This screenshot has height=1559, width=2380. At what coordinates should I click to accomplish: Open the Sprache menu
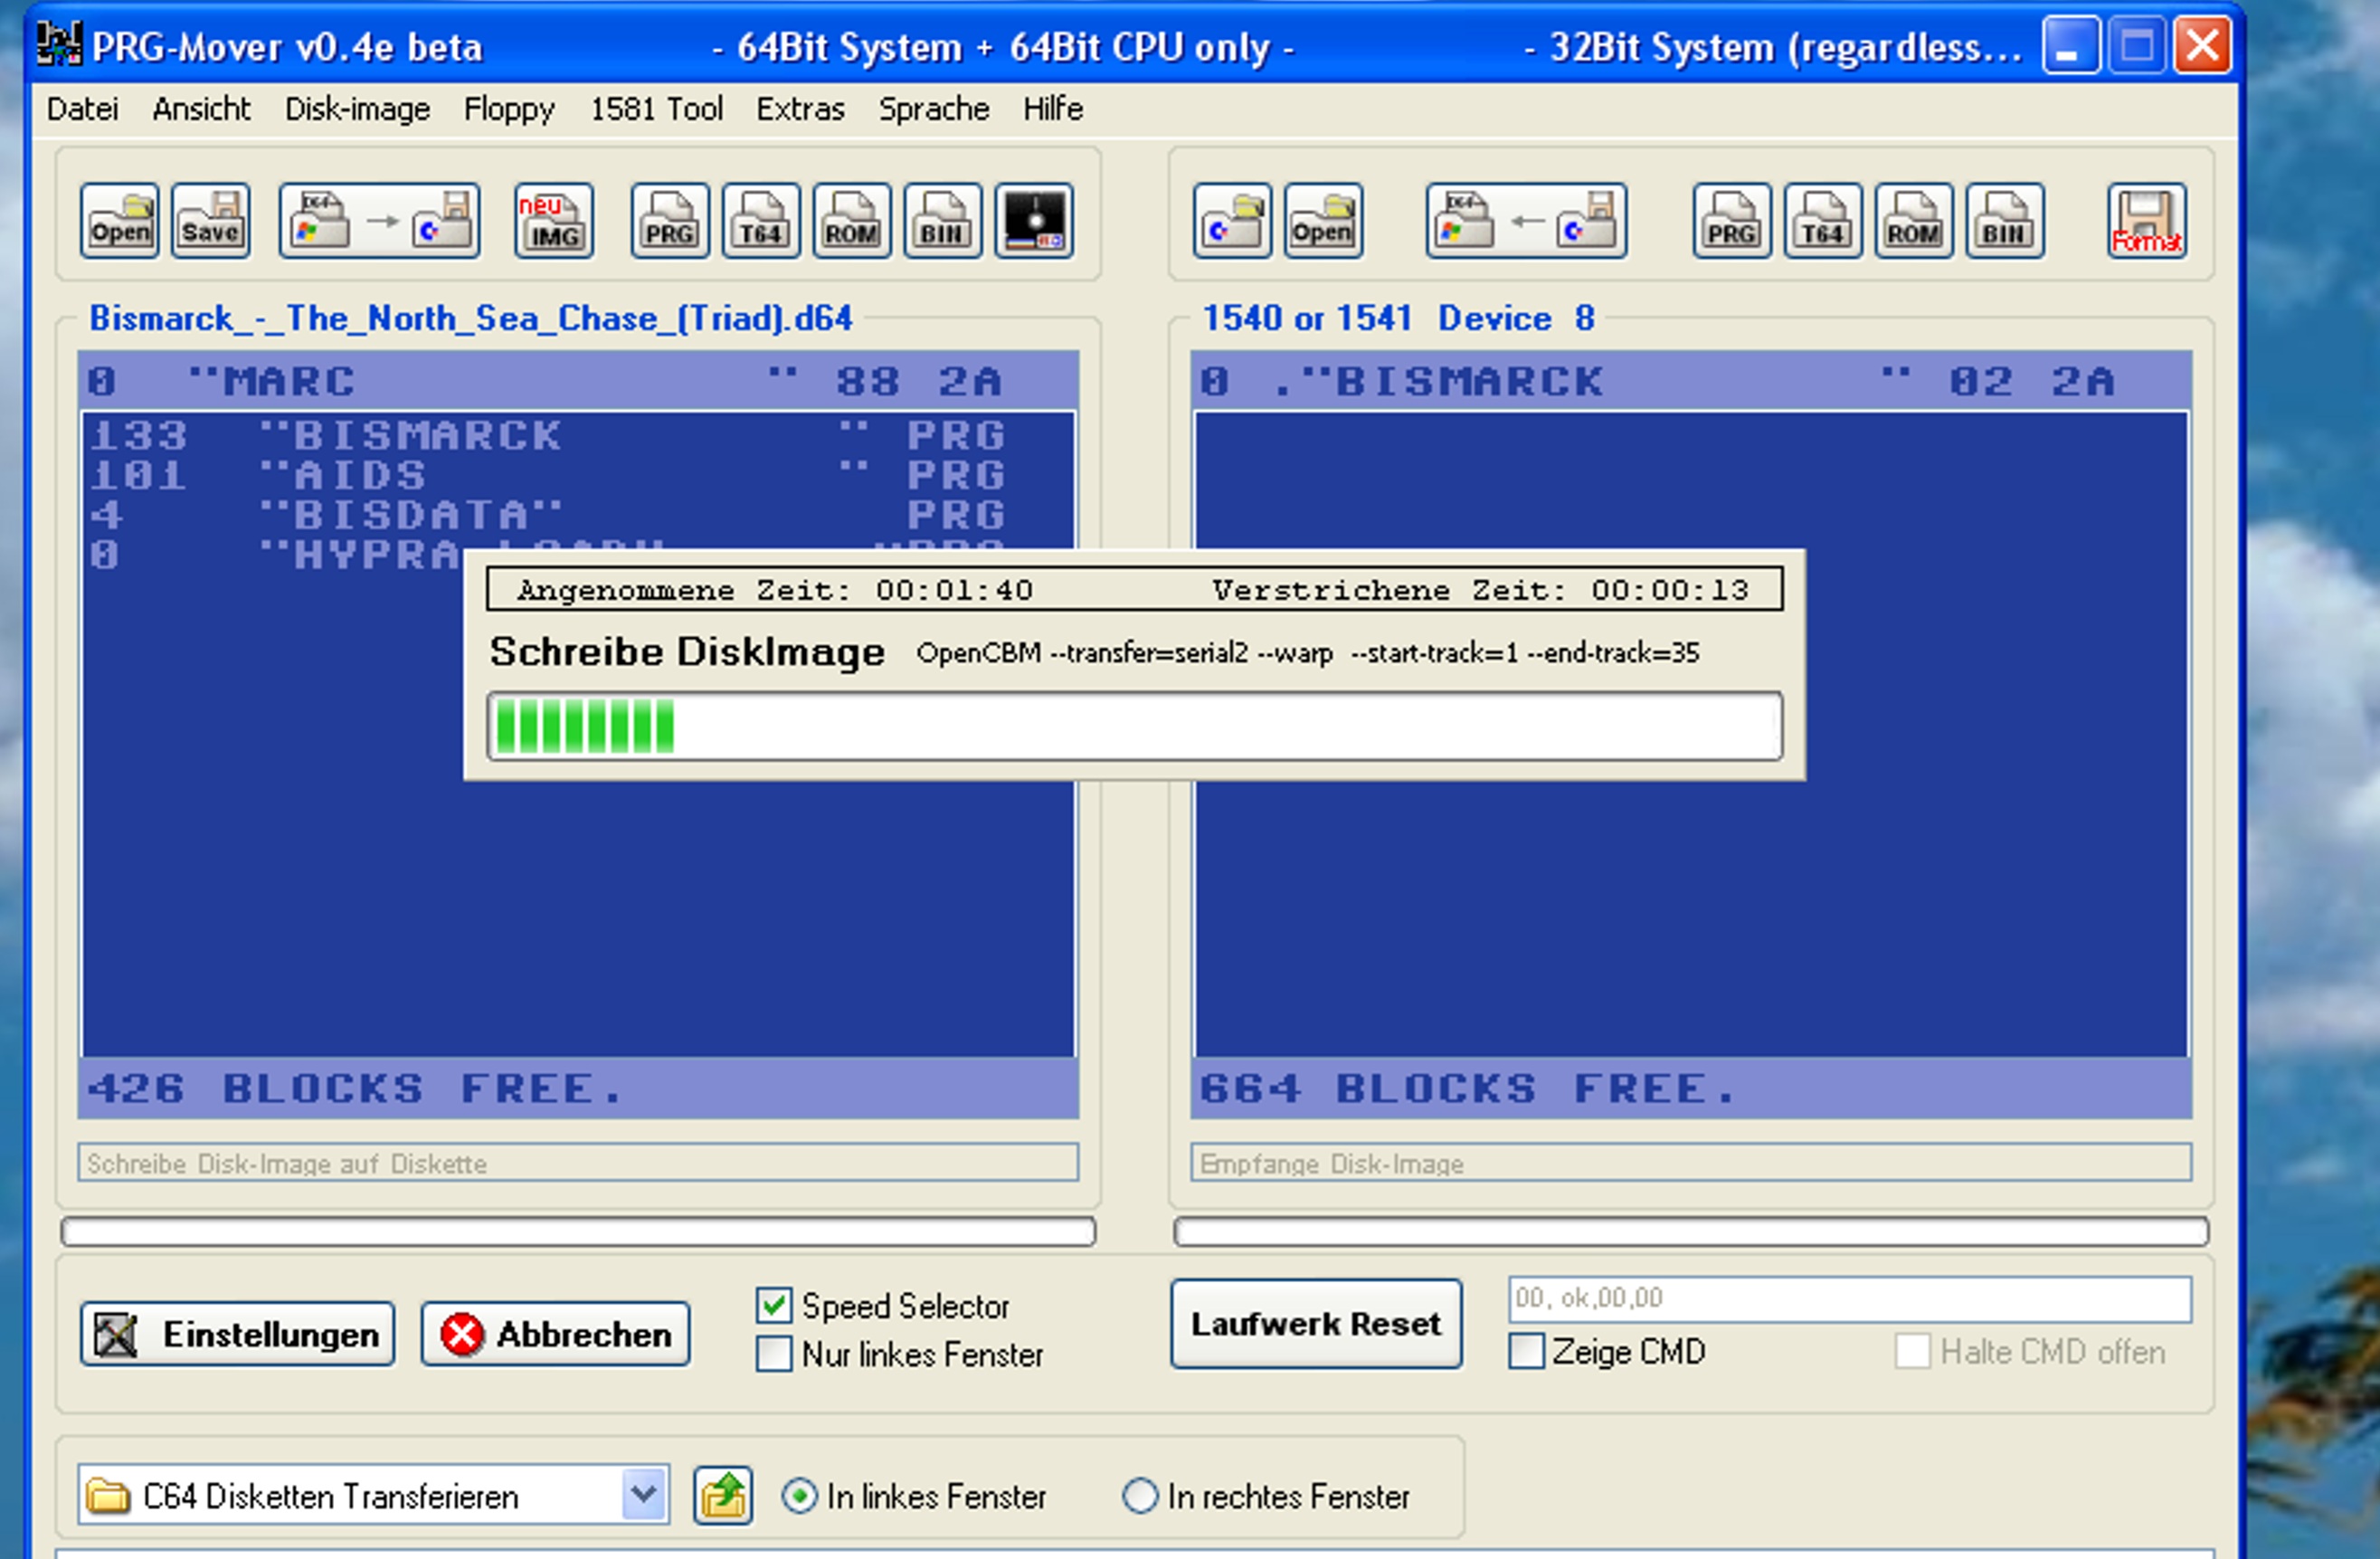point(934,108)
